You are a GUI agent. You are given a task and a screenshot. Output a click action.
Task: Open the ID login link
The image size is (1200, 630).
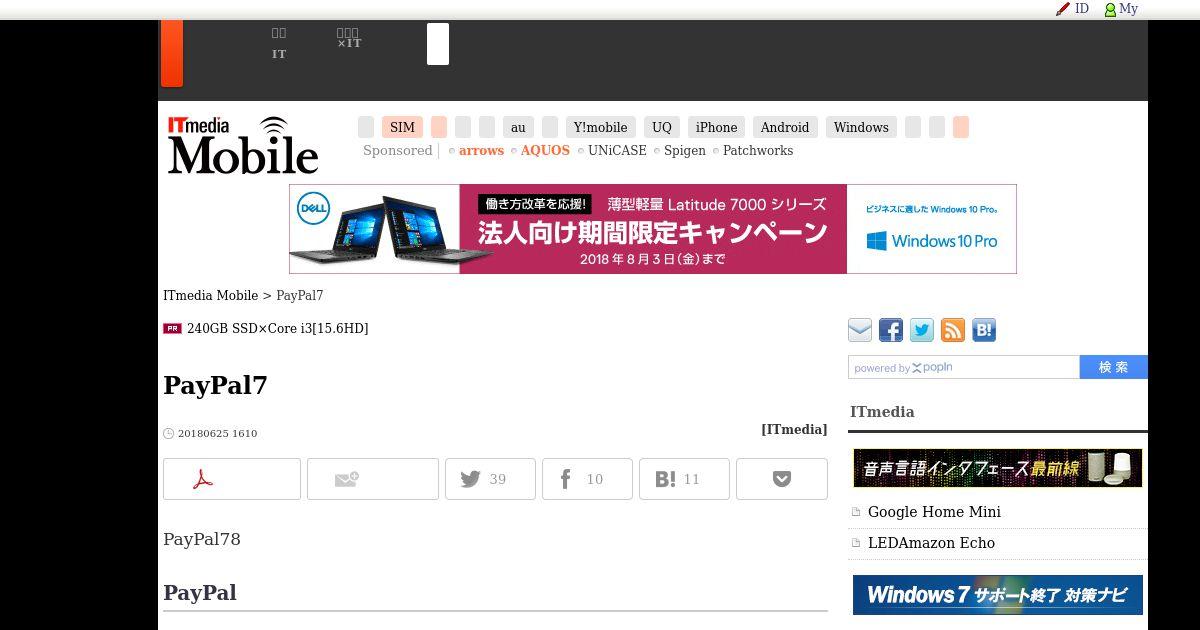1073,8
